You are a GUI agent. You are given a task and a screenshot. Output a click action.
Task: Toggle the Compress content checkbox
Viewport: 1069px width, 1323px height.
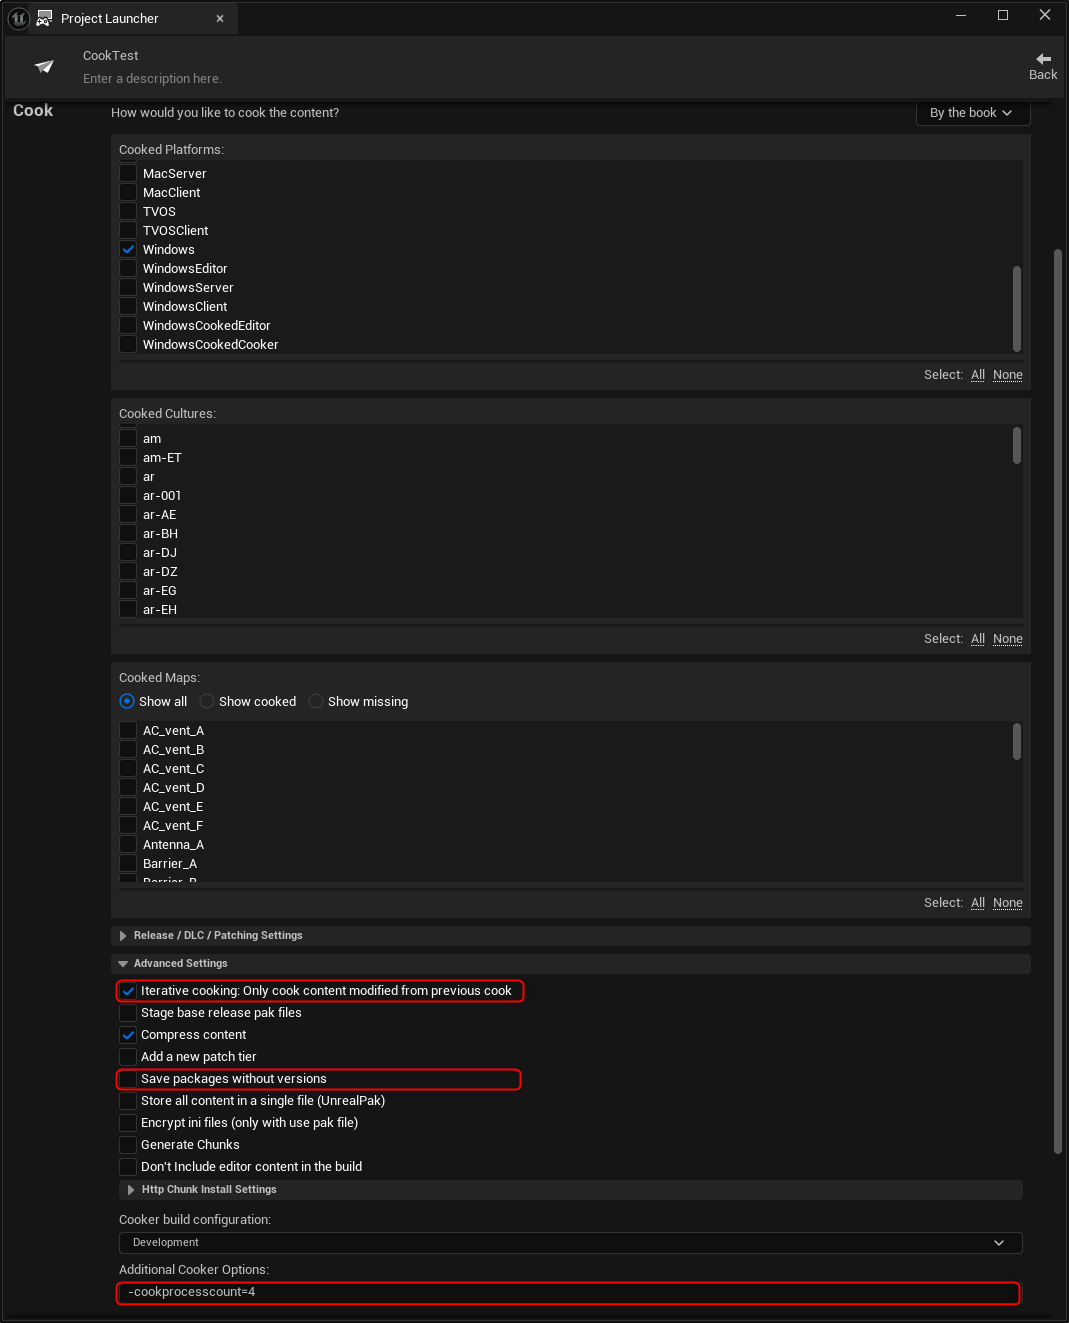tap(128, 1035)
